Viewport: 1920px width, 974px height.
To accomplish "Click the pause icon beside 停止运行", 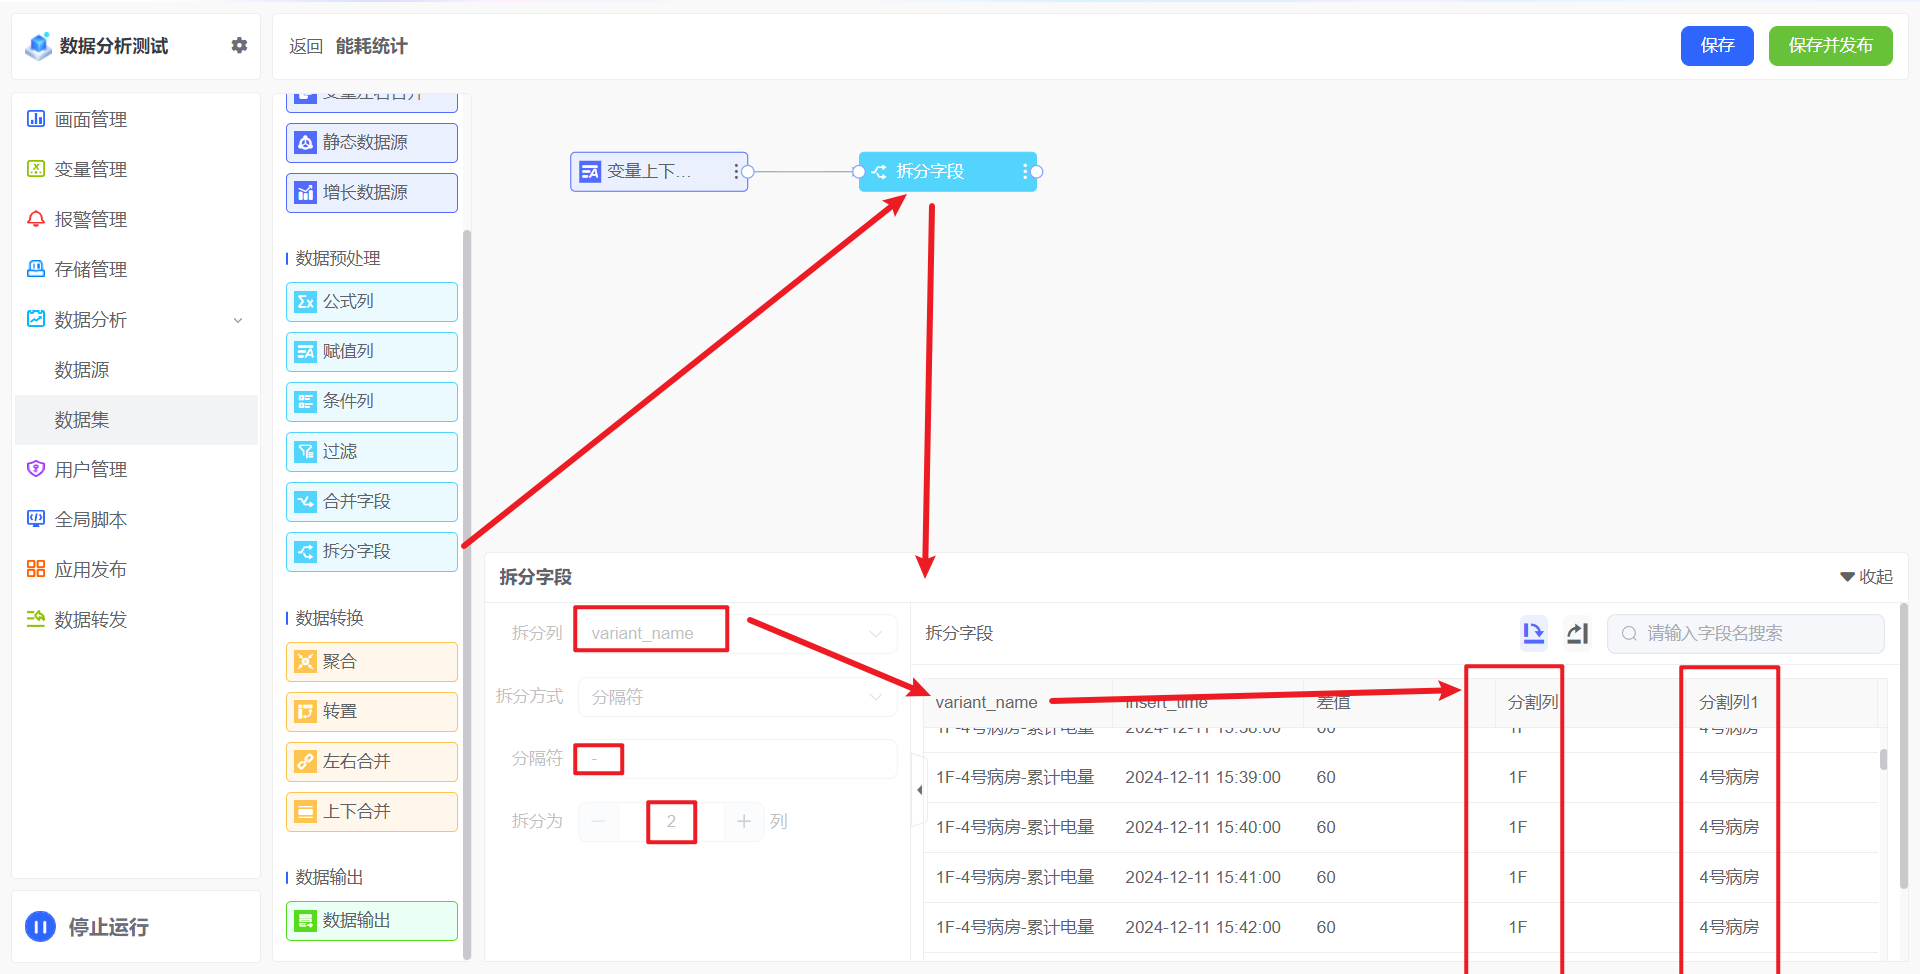I will pyautogui.click(x=40, y=927).
